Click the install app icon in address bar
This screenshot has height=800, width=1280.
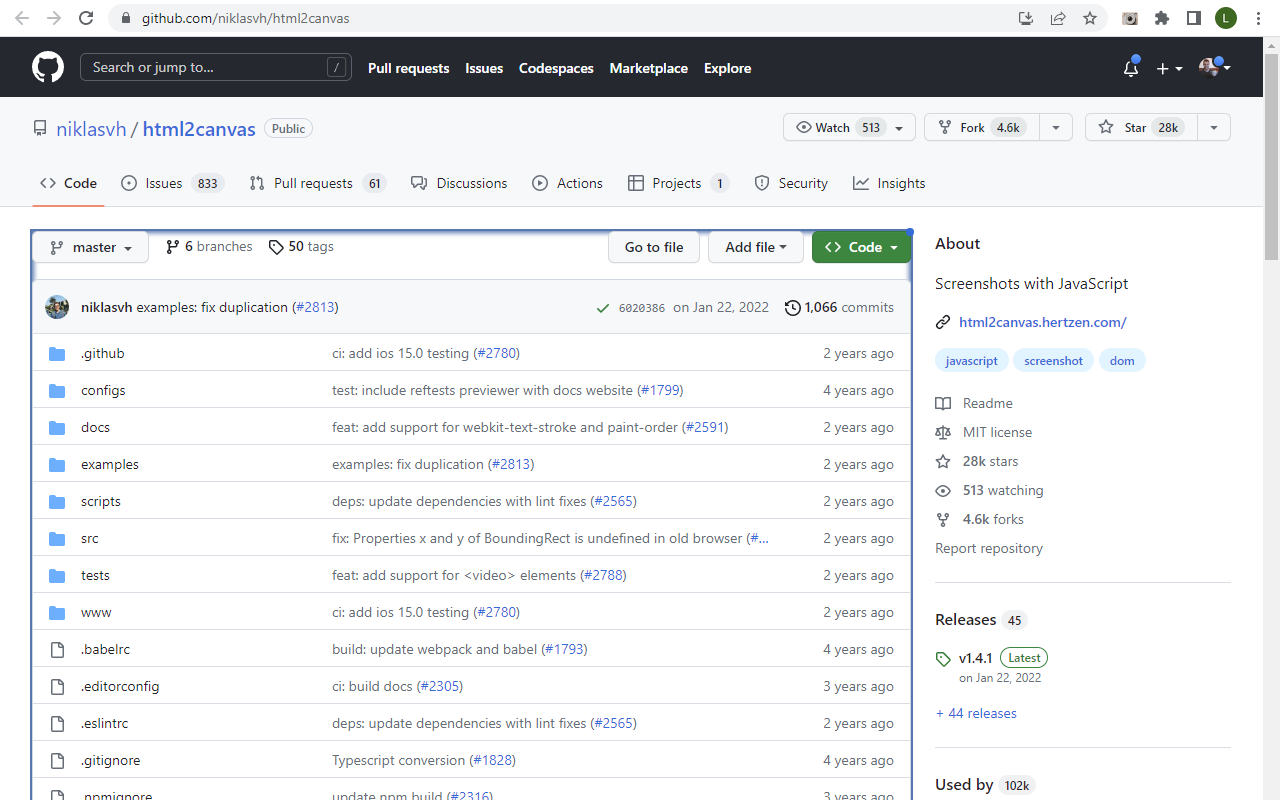(x=1026, y=18)
